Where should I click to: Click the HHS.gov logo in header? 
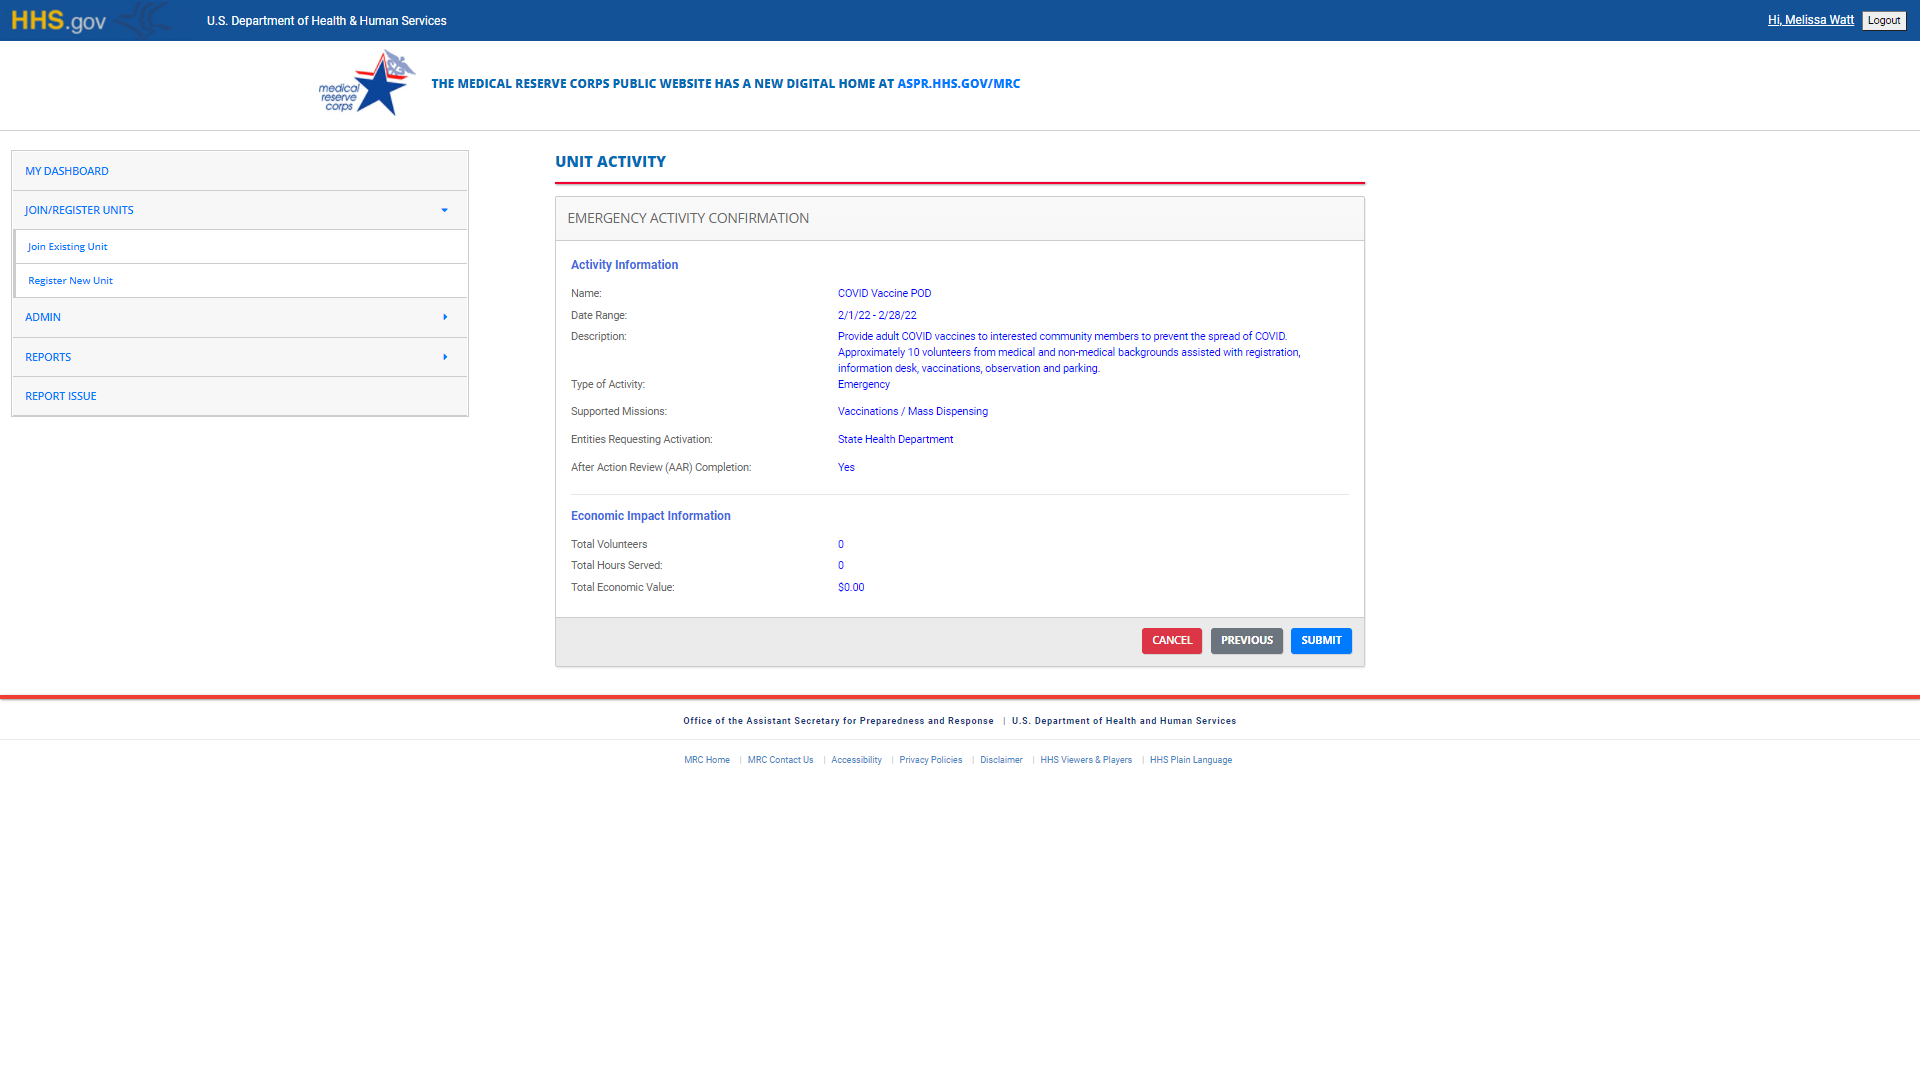point(59,21)
